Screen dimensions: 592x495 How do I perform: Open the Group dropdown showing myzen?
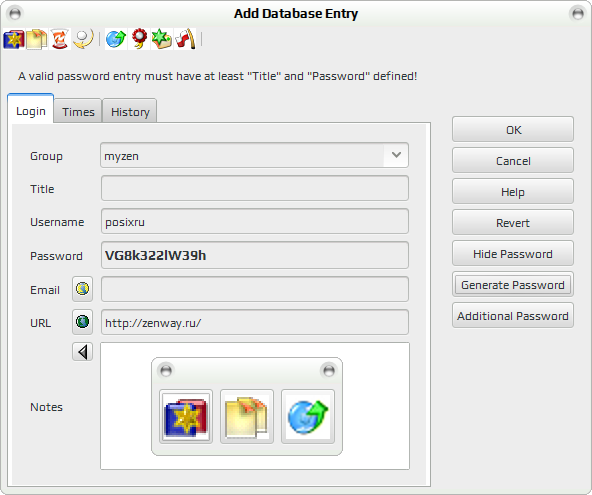click(254, 155)
